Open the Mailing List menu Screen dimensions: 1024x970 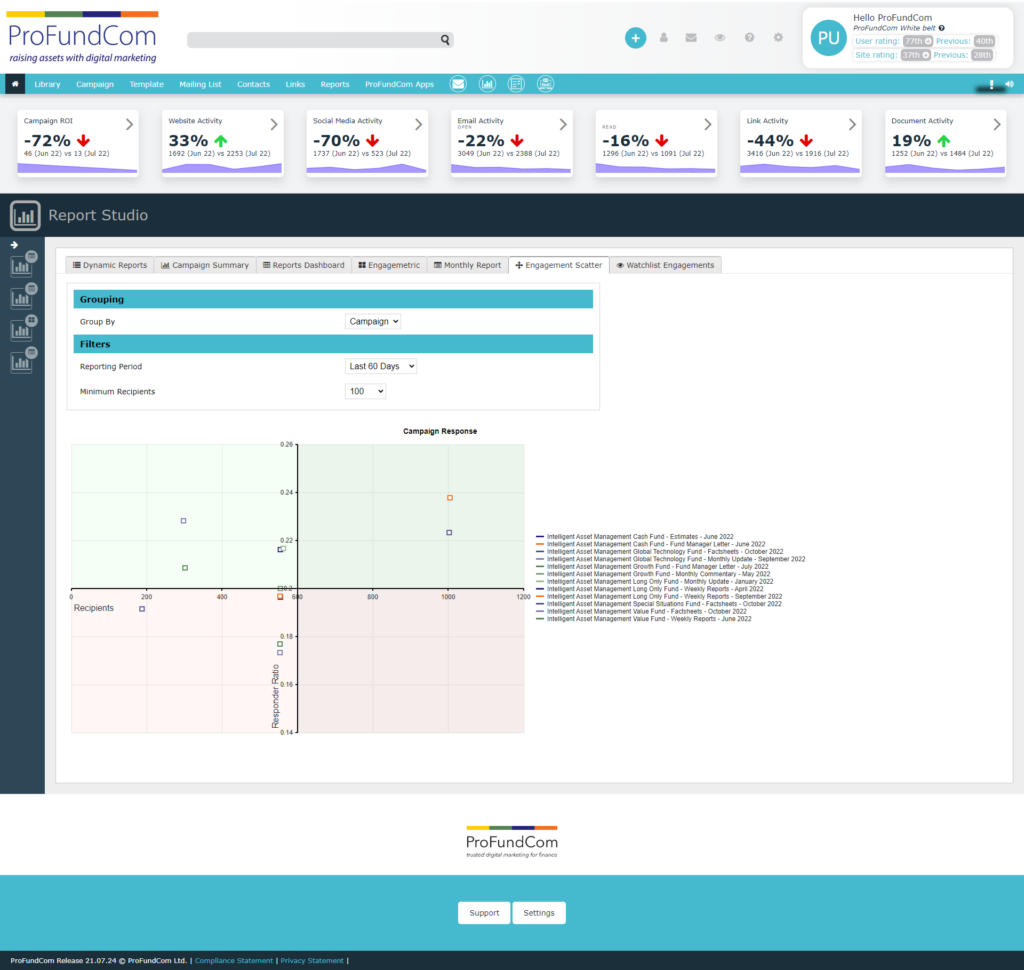click(x=200, y=84)
